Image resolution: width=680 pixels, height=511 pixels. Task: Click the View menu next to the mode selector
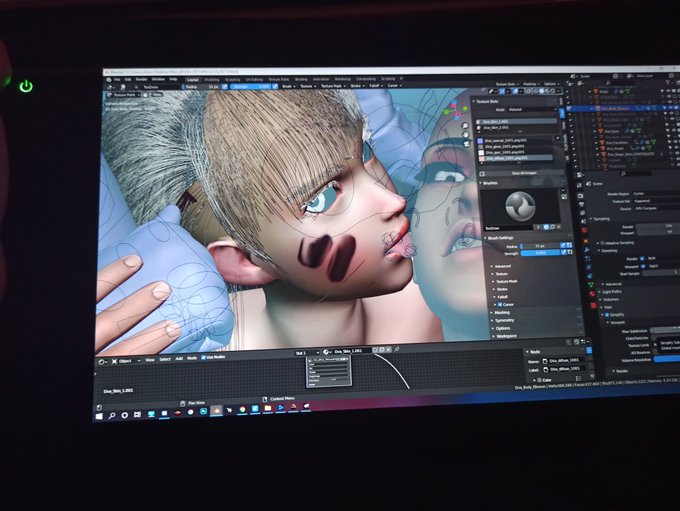[157, 95]
